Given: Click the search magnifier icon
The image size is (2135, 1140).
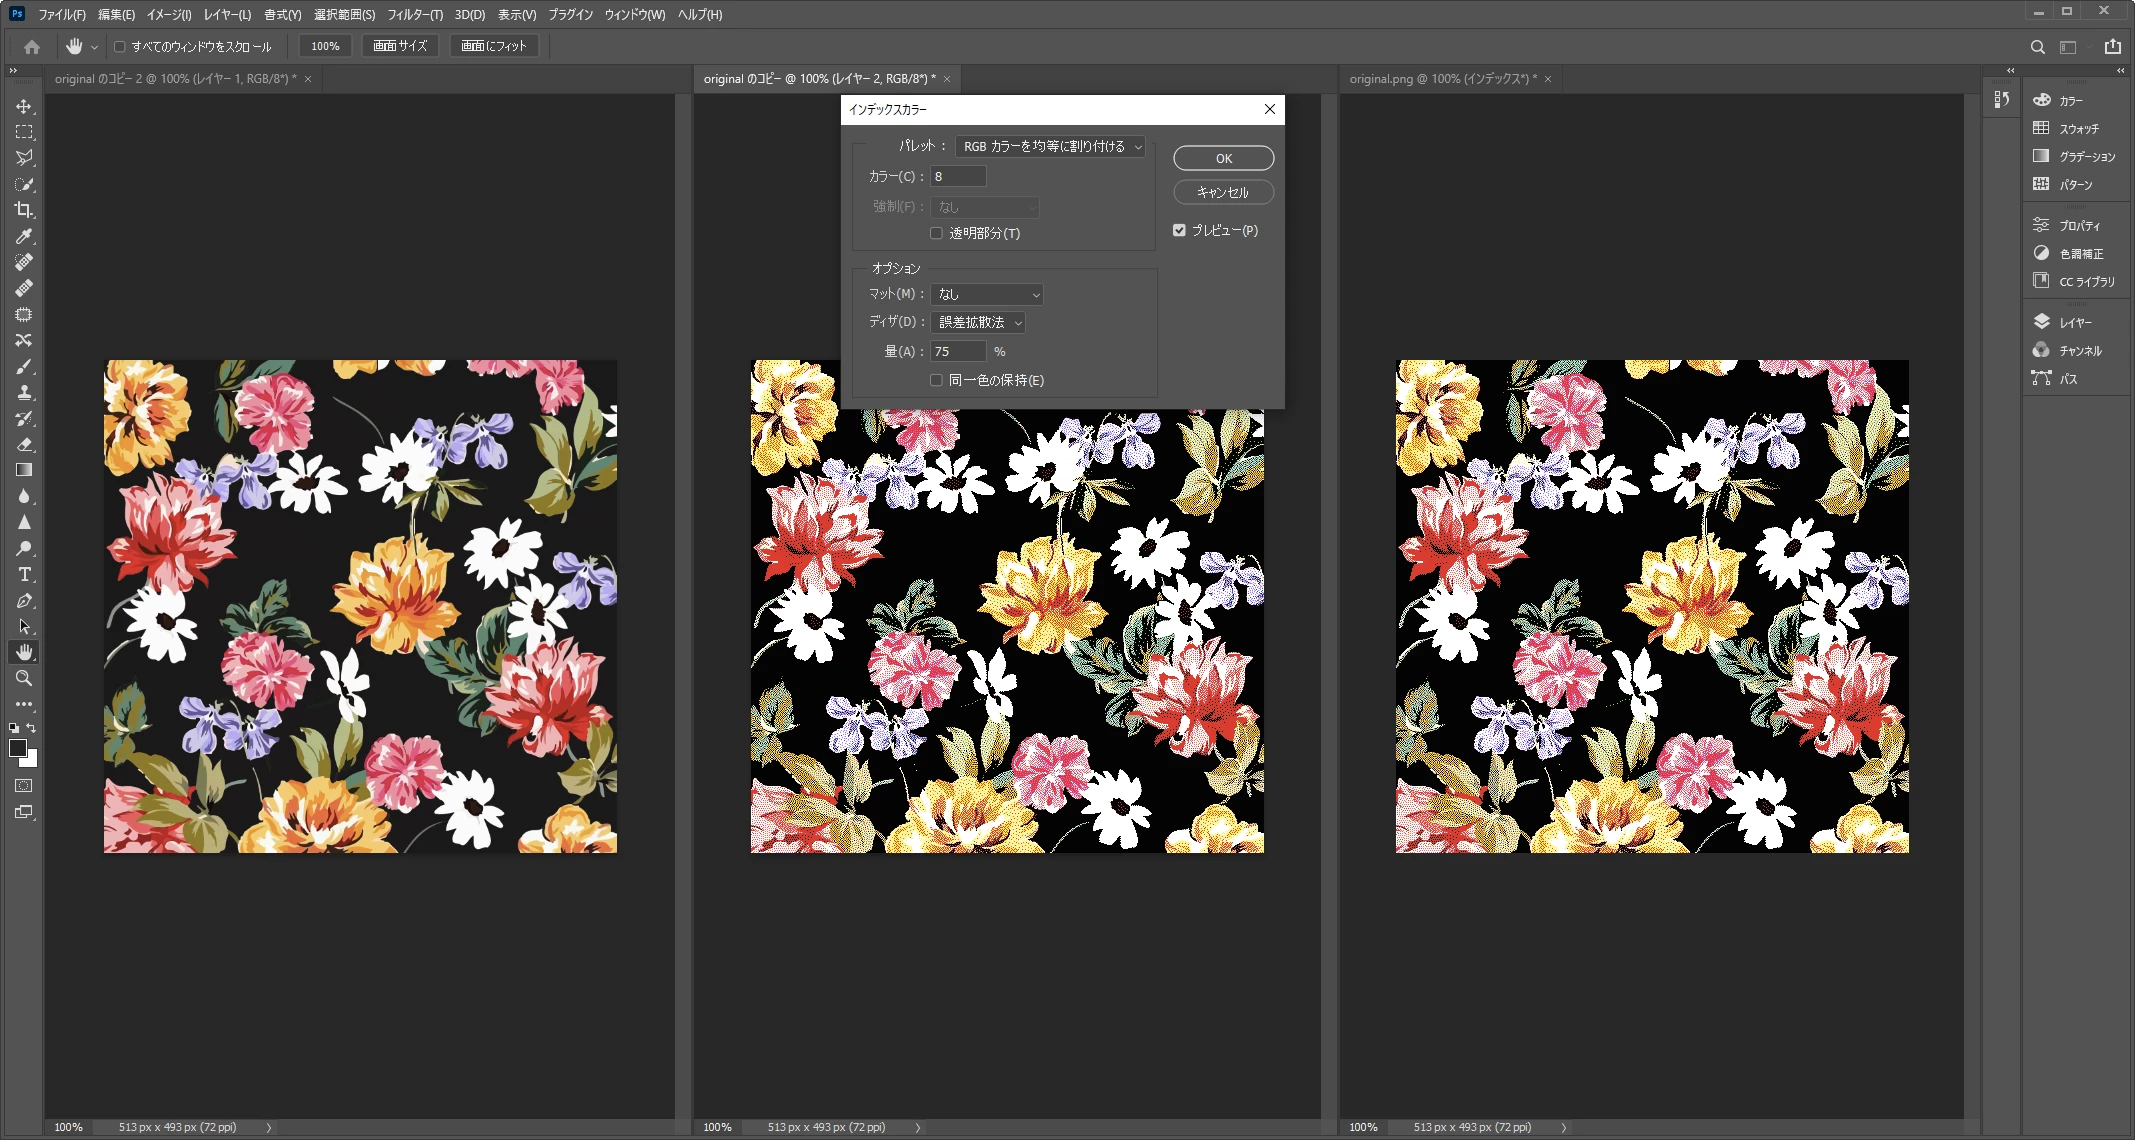Looking at the screenshot, I should [x=2037, y=47].
